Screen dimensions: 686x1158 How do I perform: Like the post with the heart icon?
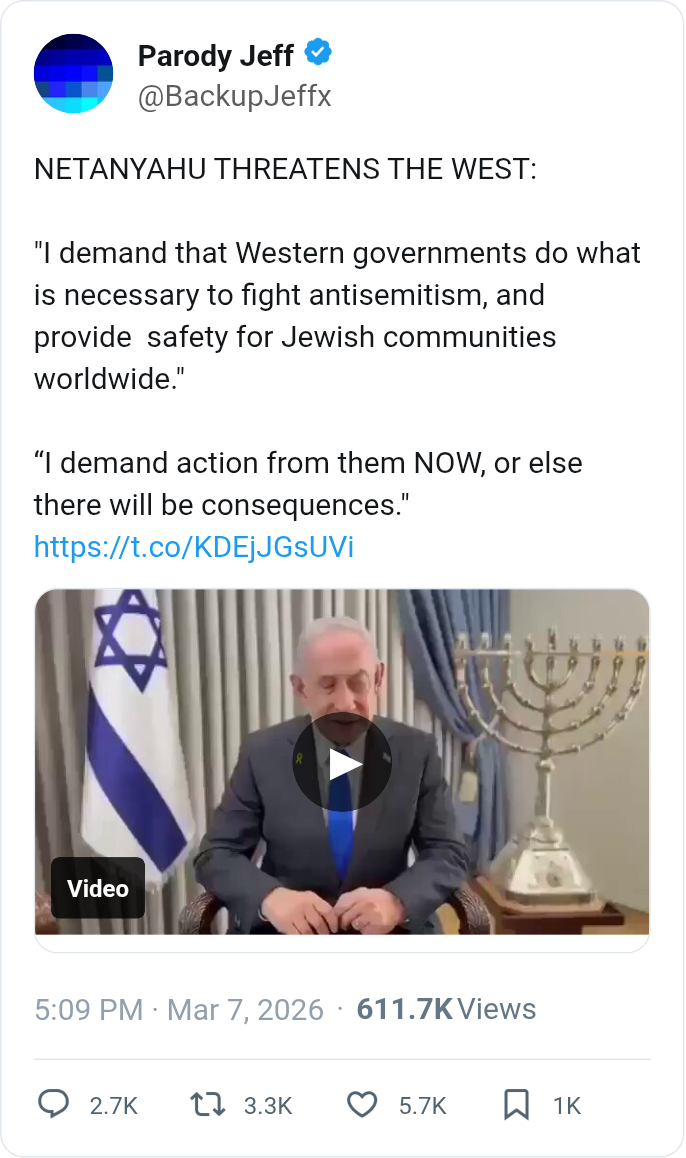362,1105
